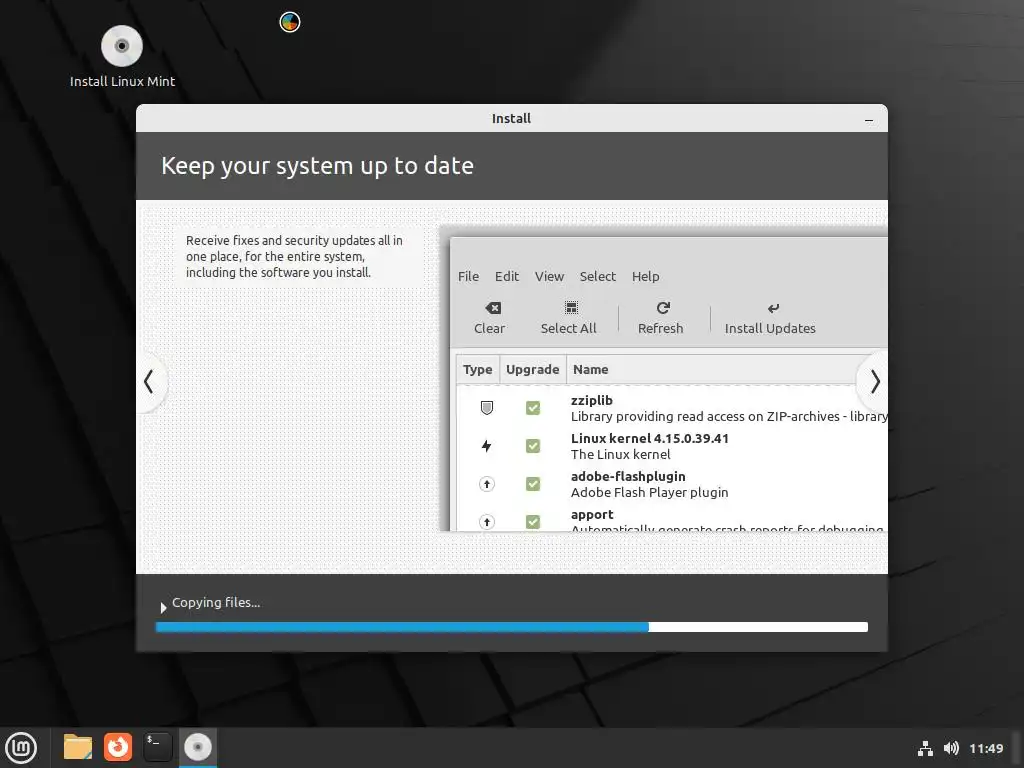
Task: Select Linux kernel 4.15.0.39.41 entry
Action: coord(650,438)
